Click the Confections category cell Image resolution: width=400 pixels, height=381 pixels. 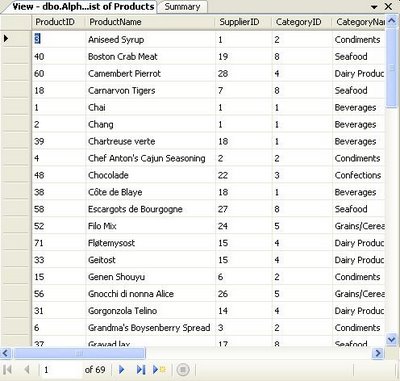point(359,175)
